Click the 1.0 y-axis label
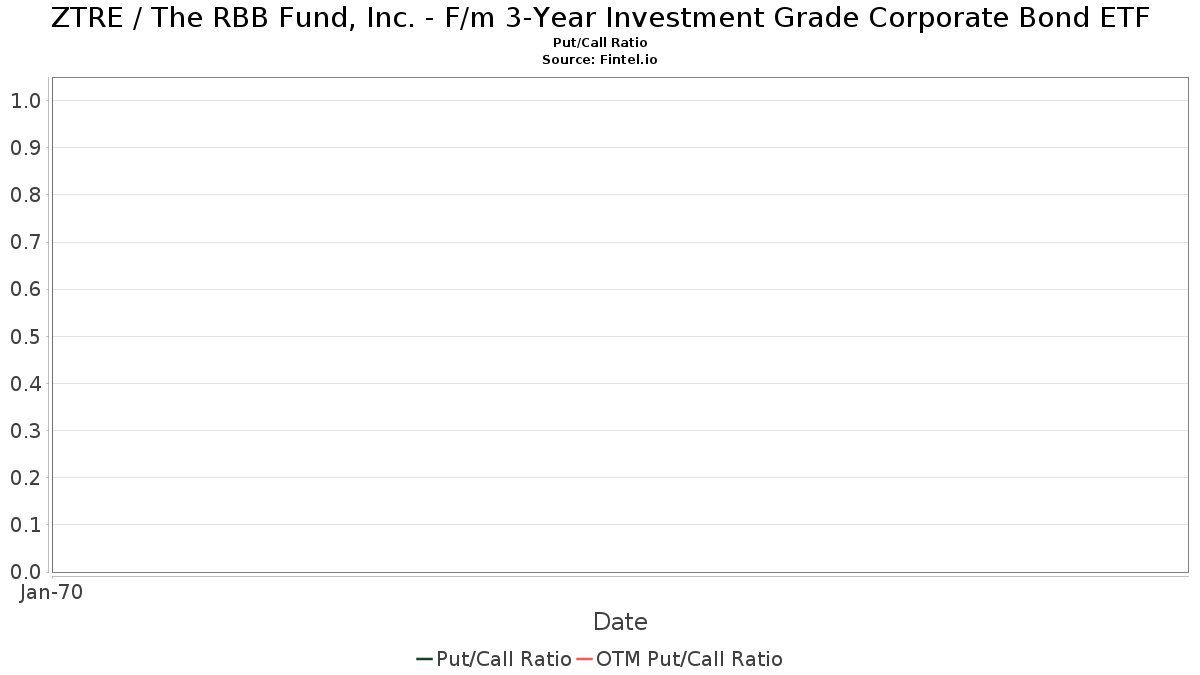 coord(25,100)
